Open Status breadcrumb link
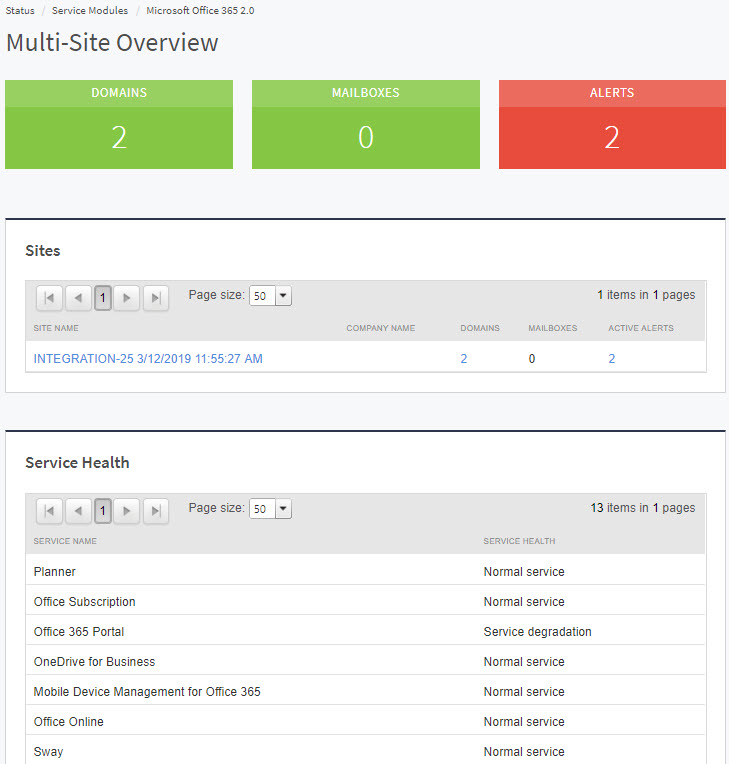The height and width of the screenshot is (764, 729). pyautogui.click(x=20, y=11)
